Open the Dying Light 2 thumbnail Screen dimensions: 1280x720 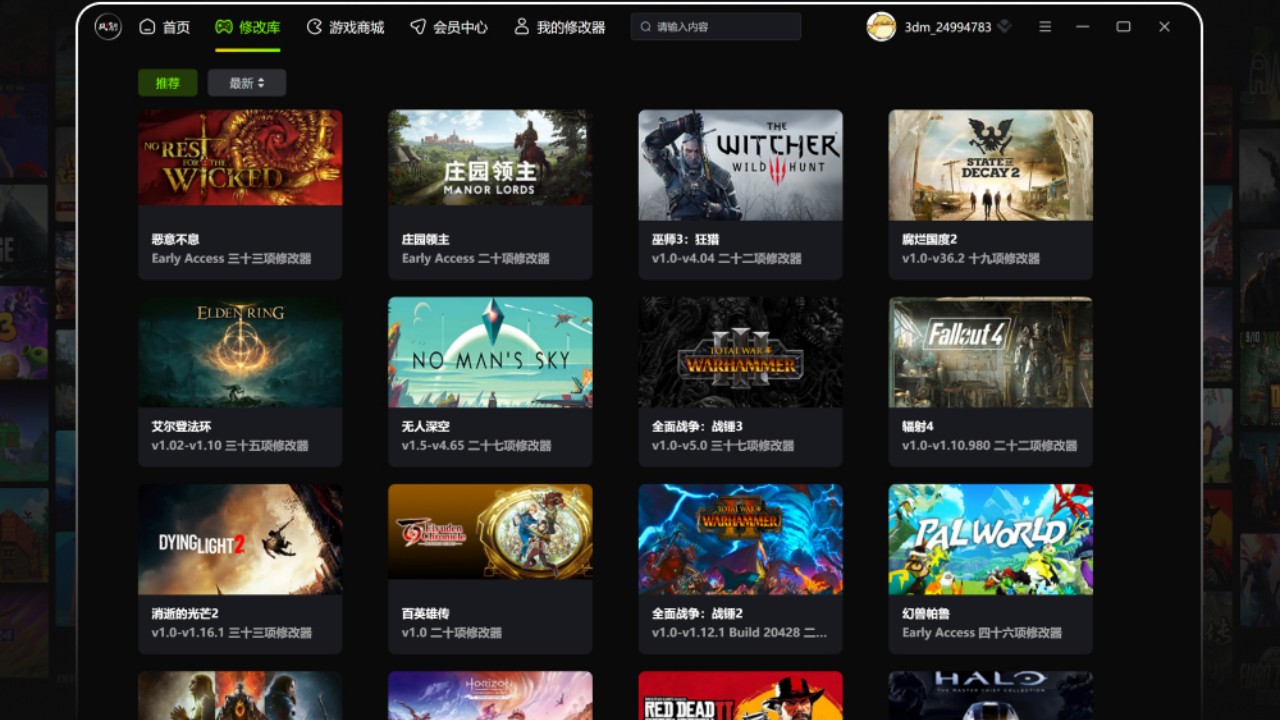[x=240, y=540]
